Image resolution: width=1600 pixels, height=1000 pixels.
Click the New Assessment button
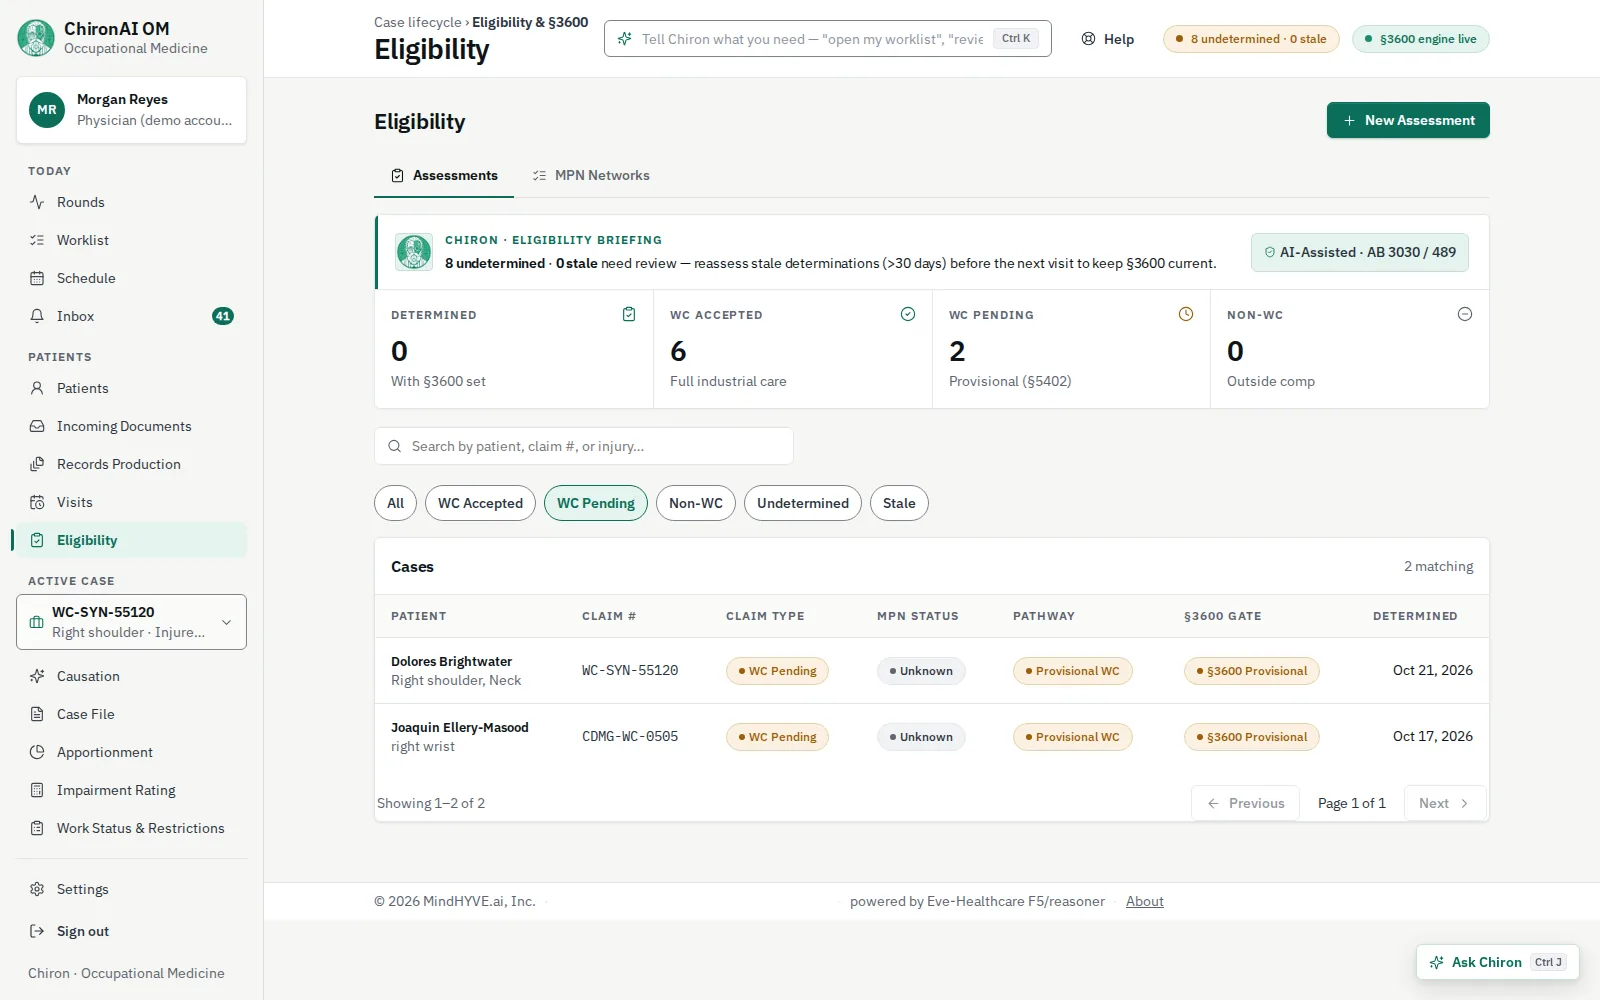[x=1408, y=120]
